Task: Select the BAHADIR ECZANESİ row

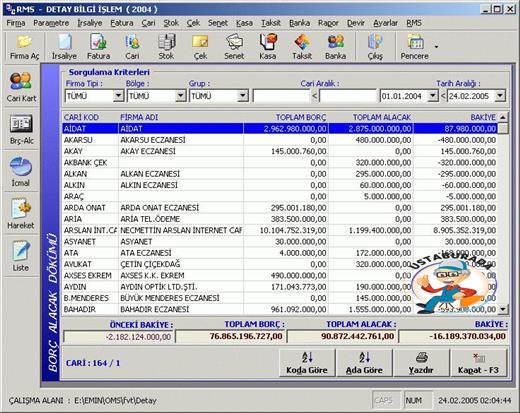Action: click(280, 309)
